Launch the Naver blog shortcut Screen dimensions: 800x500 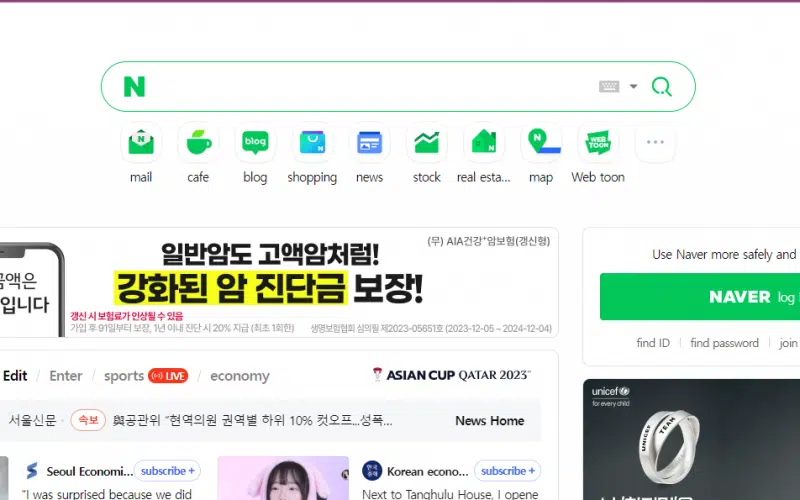(255, 143)
